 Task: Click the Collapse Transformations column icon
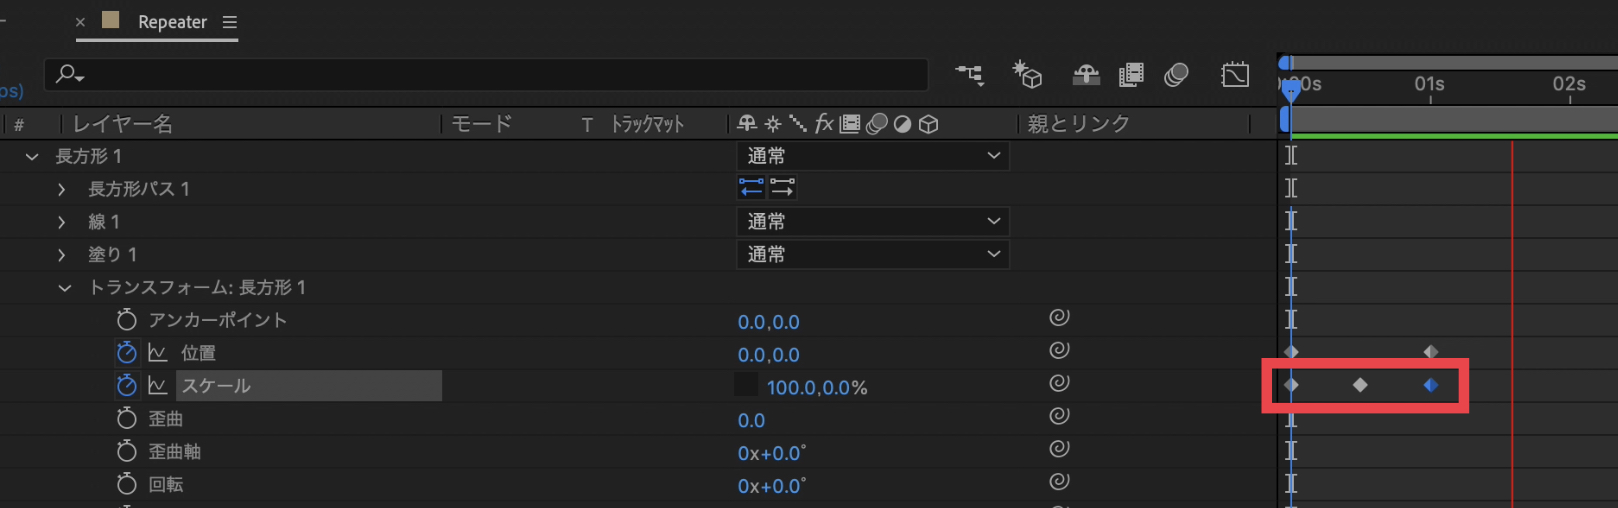(x=773, y=124)
